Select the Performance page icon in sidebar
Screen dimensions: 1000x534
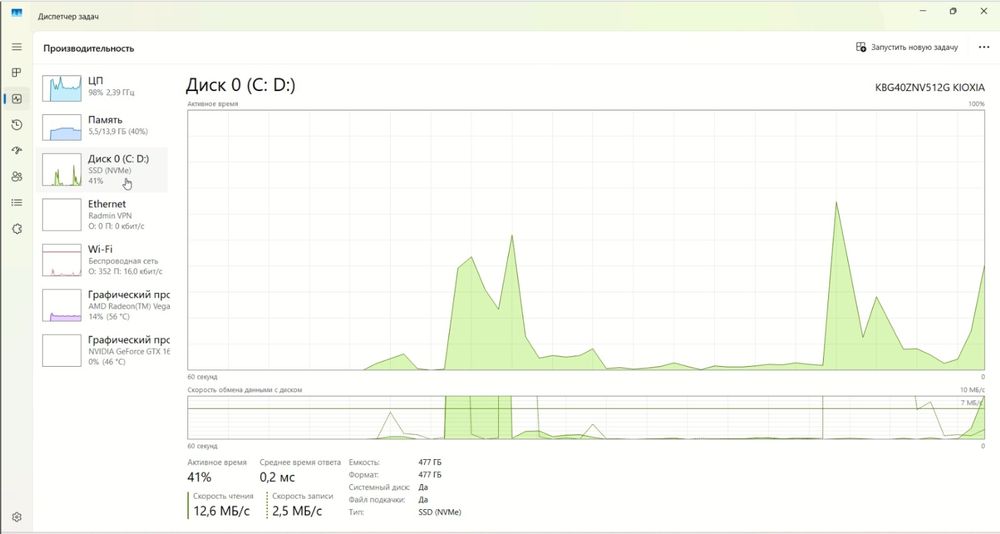click(17, 98)
